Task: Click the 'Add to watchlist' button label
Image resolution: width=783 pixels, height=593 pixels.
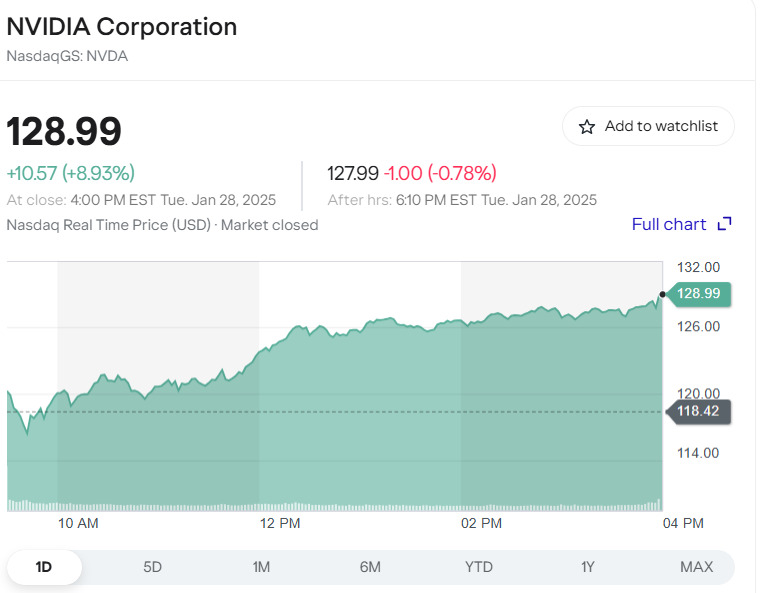Action: pyautogui.click(x=661, y=126)
